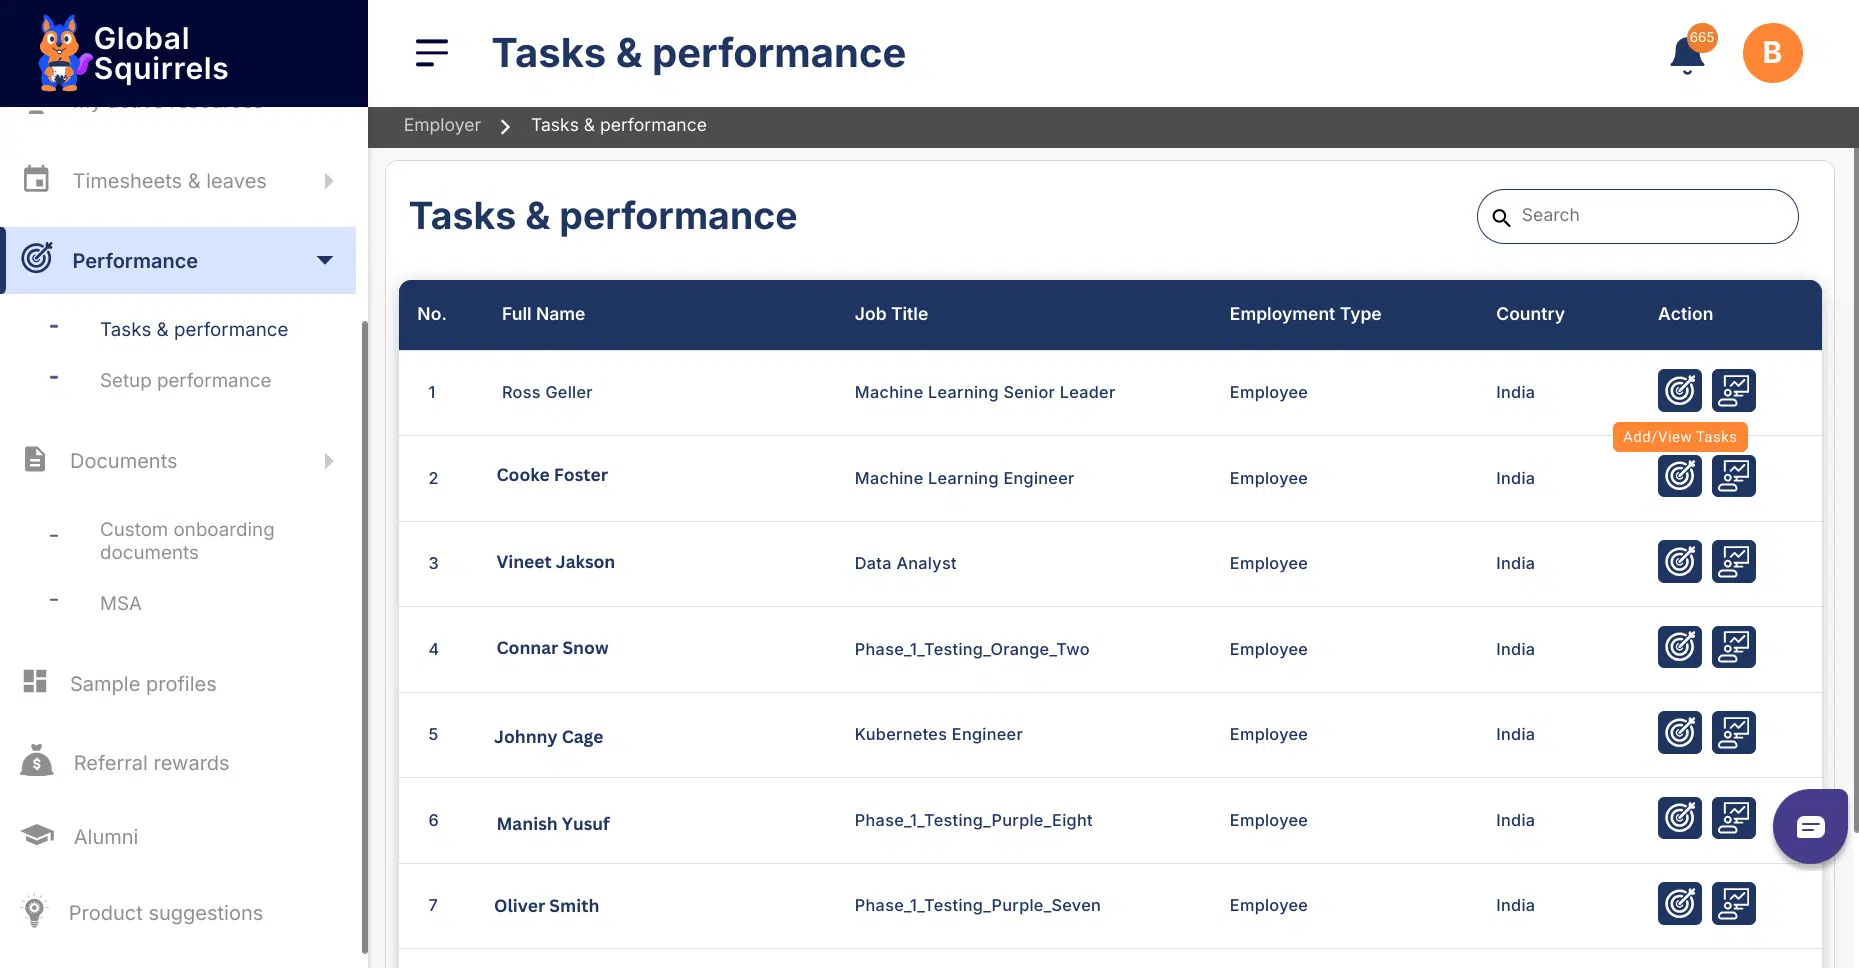Click the target tasks icon for Vineet Jakson
1859x968 pixels.
1679,562
